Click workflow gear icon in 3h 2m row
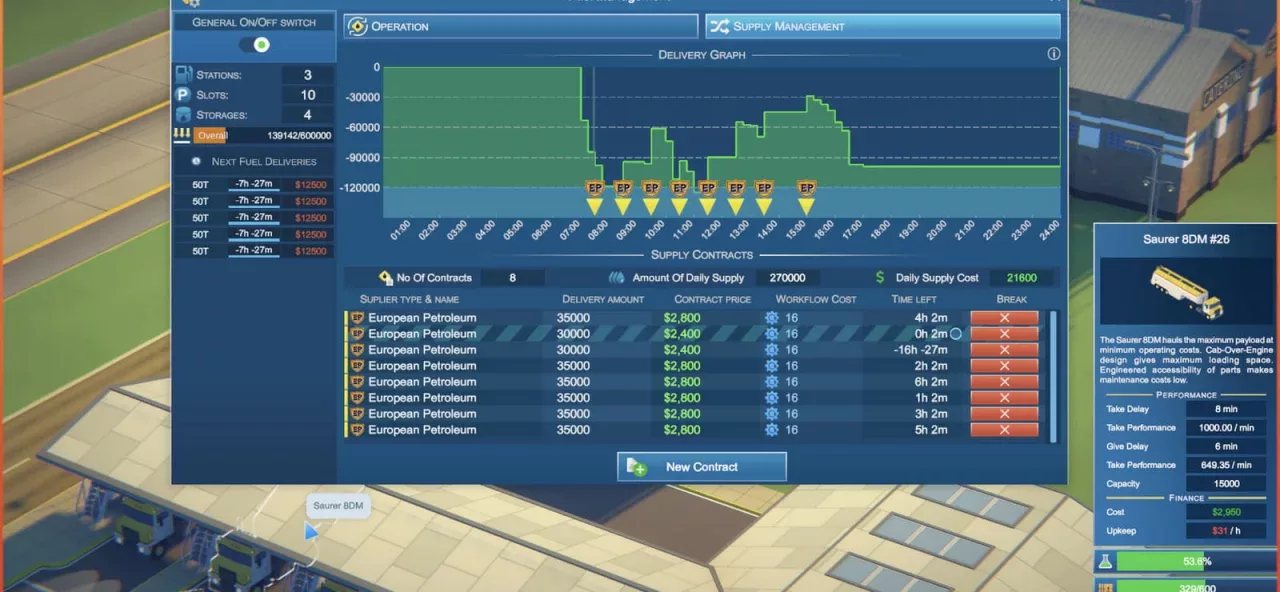 (x=771, y=414)
